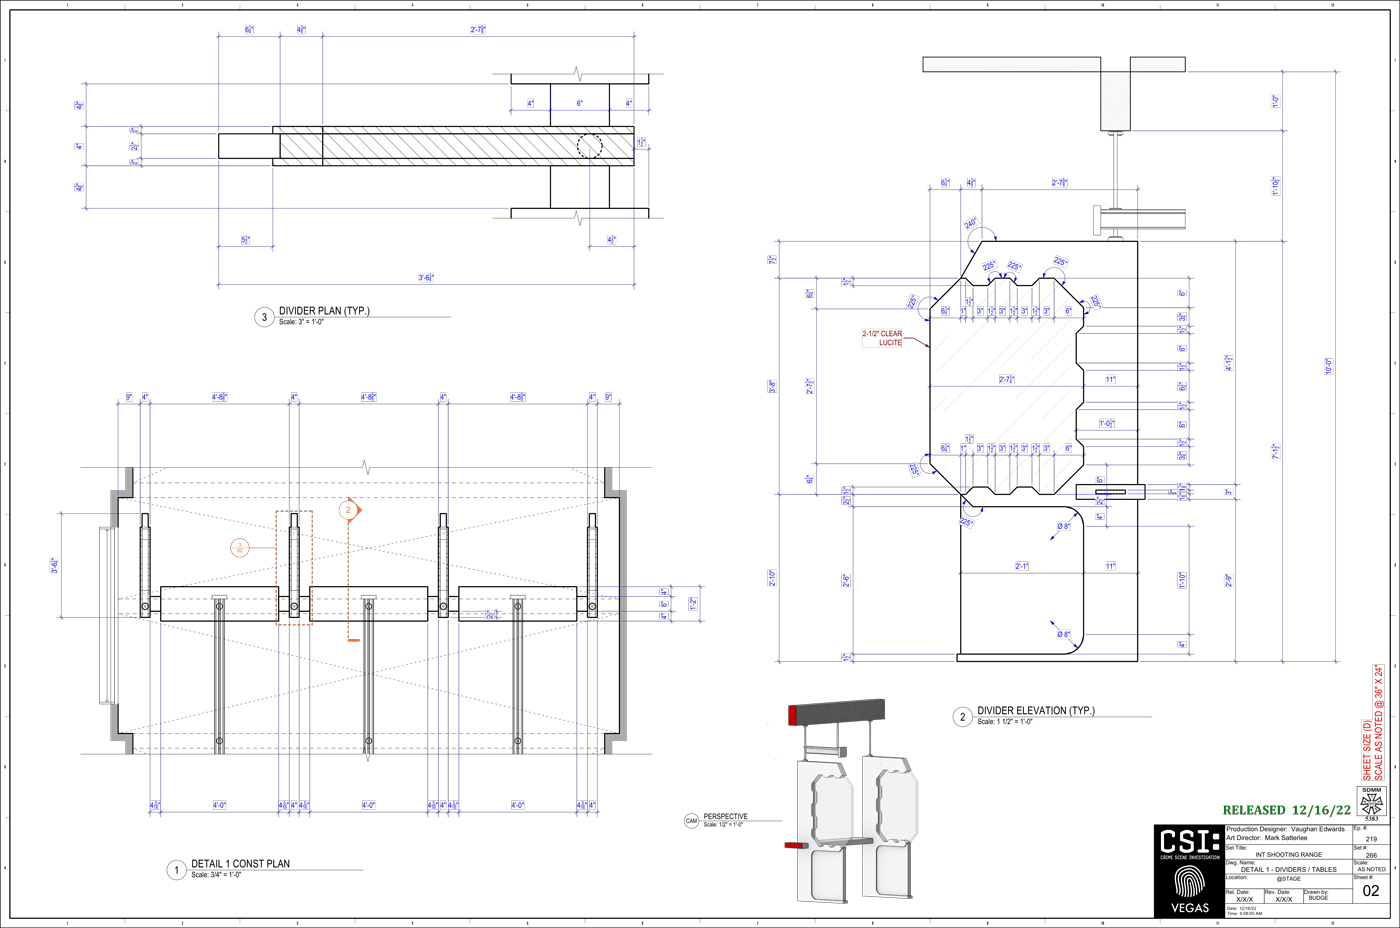Click the DIVIDER PLAN (TYP.) title
The width and height of the screenshot is (1400, 928).
324,311
